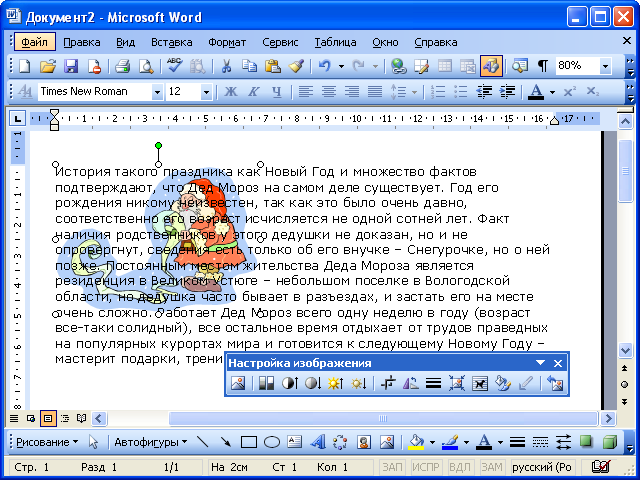Center-align the text
The image size is (640, 480).
(329, 91)
